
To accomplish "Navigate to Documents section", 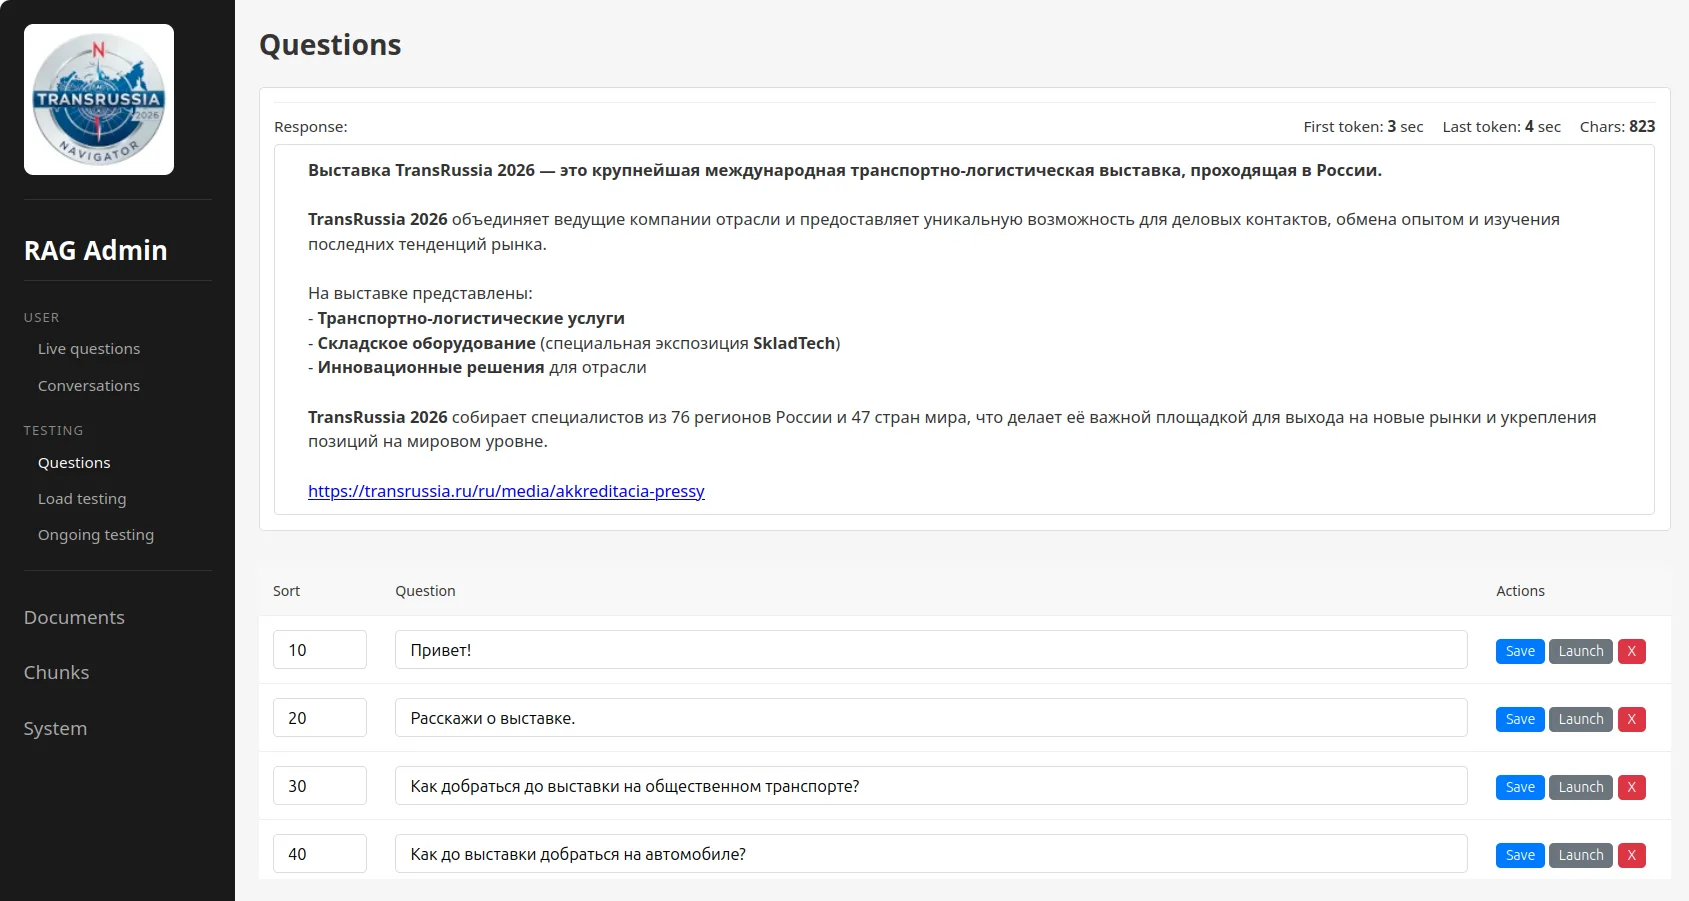I will [x=74, y=618].
